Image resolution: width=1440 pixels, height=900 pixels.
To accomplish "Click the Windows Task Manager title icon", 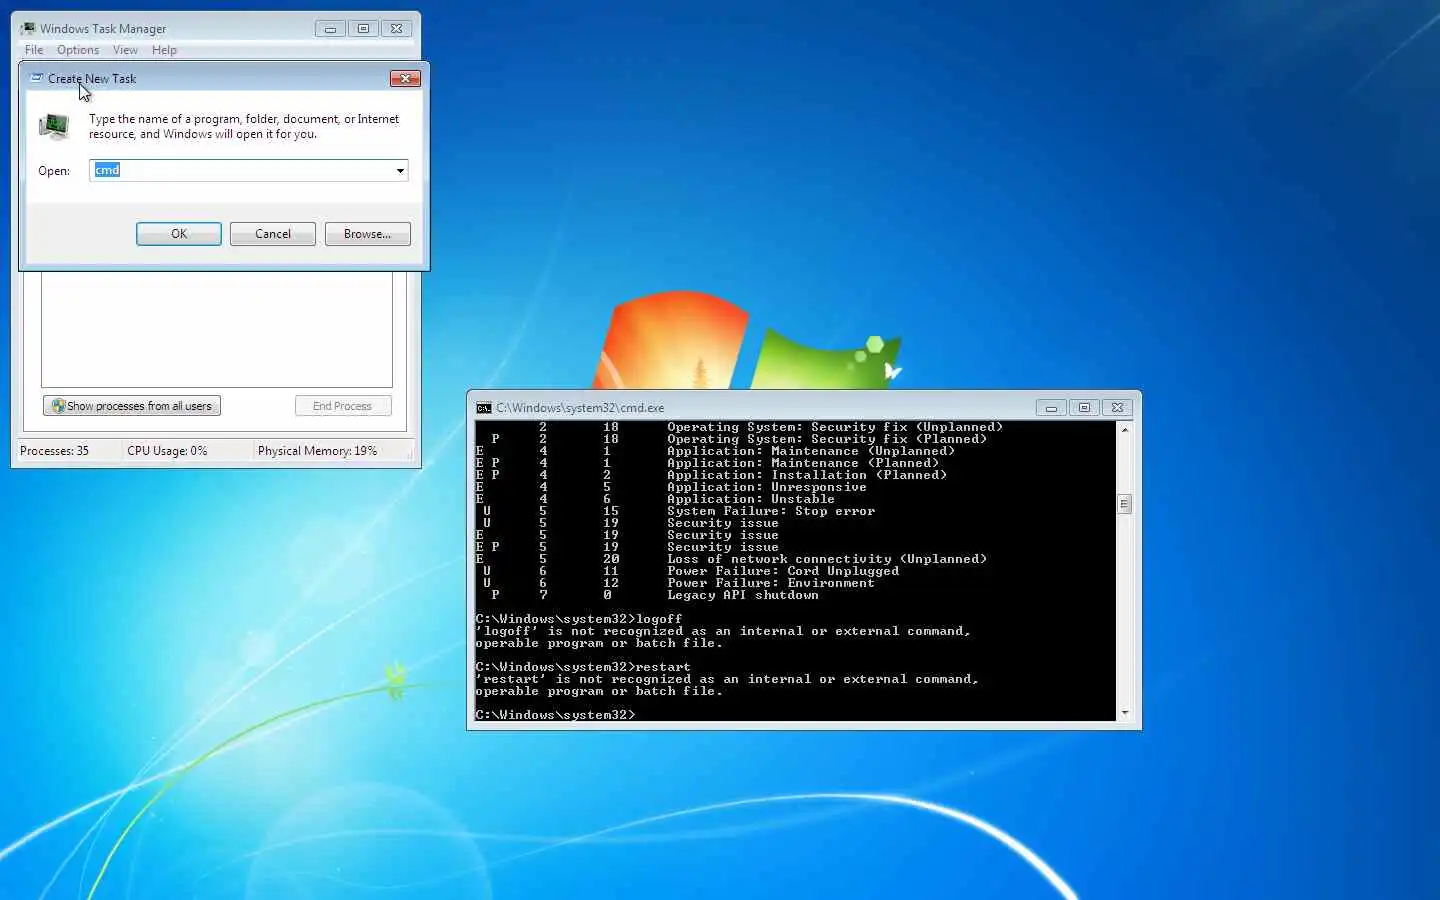I will (28, 29).
